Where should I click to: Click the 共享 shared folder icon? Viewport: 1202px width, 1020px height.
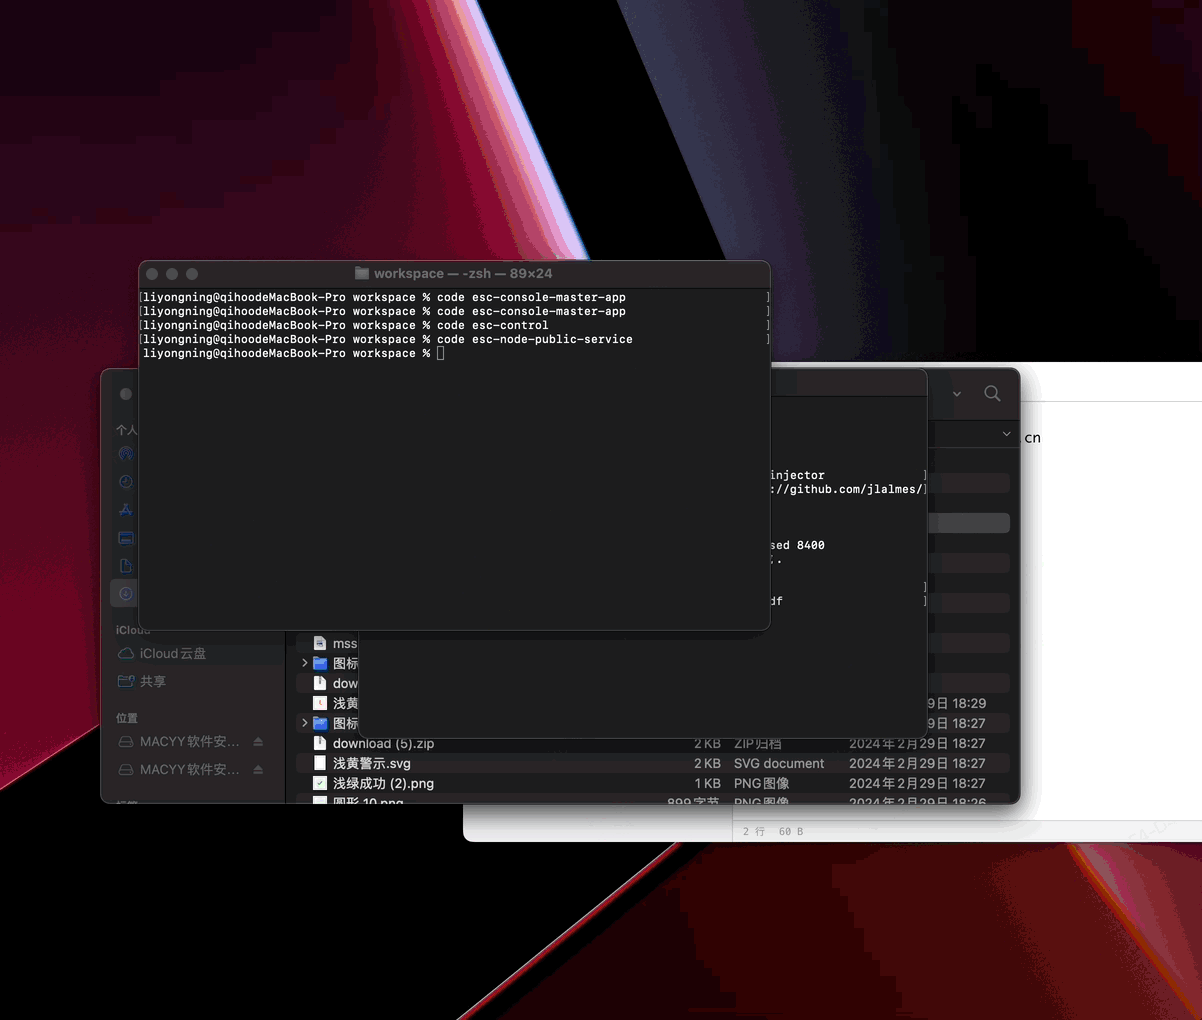coord(127,681)
